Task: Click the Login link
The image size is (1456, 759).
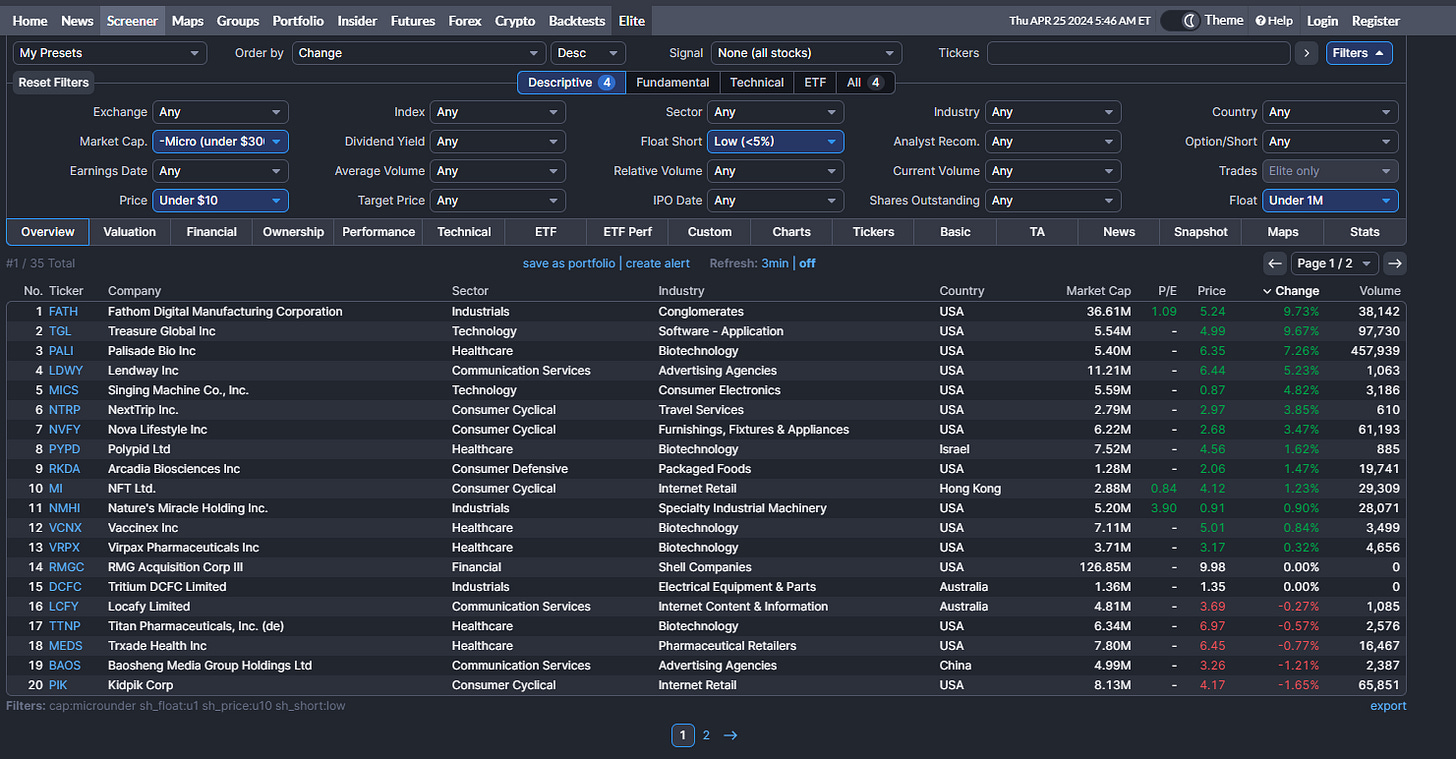Action: click(1322, 21)
